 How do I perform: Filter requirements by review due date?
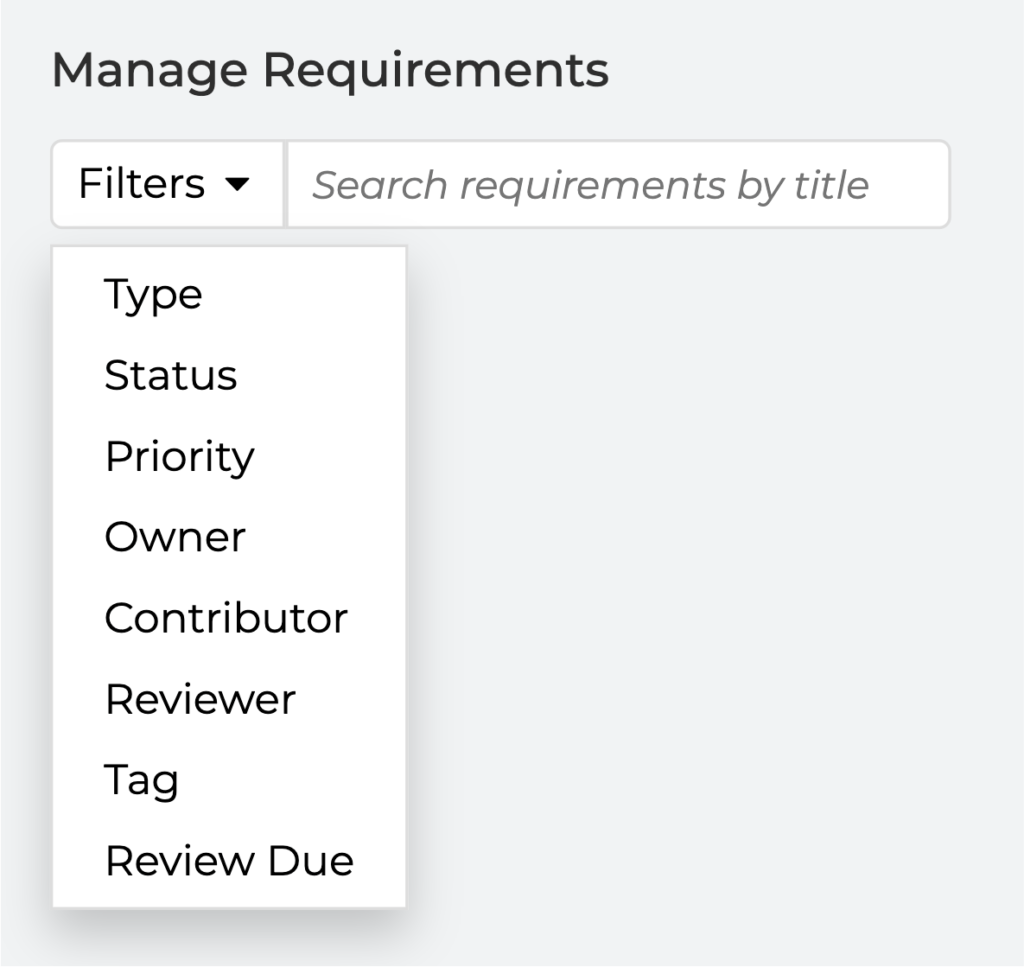coord(229,861)
